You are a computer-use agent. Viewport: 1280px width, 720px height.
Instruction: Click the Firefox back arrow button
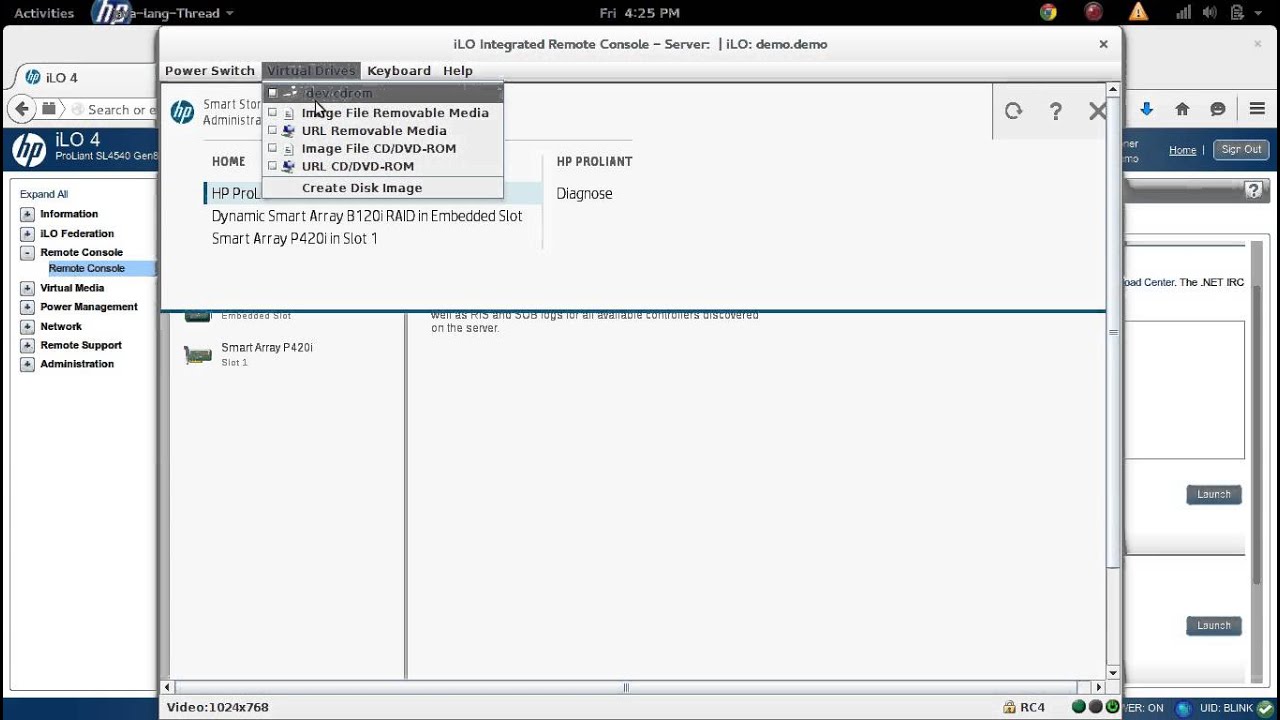click(22, 109)
